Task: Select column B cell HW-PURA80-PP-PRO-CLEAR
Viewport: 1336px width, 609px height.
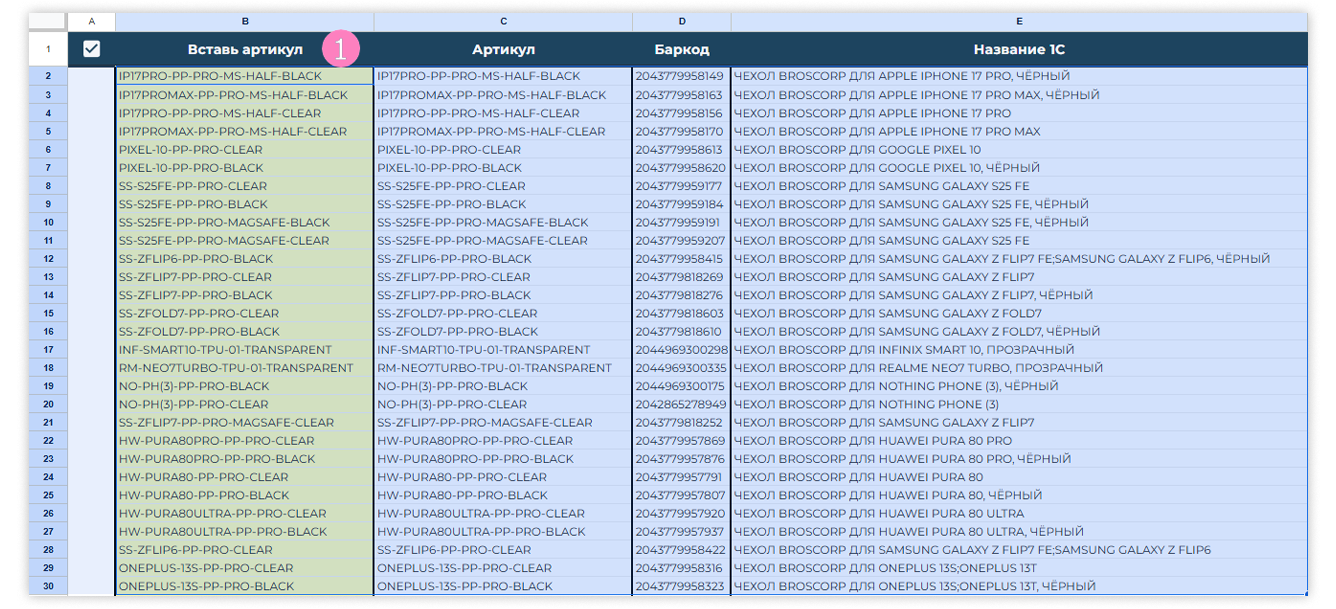Action: [245, 477]
